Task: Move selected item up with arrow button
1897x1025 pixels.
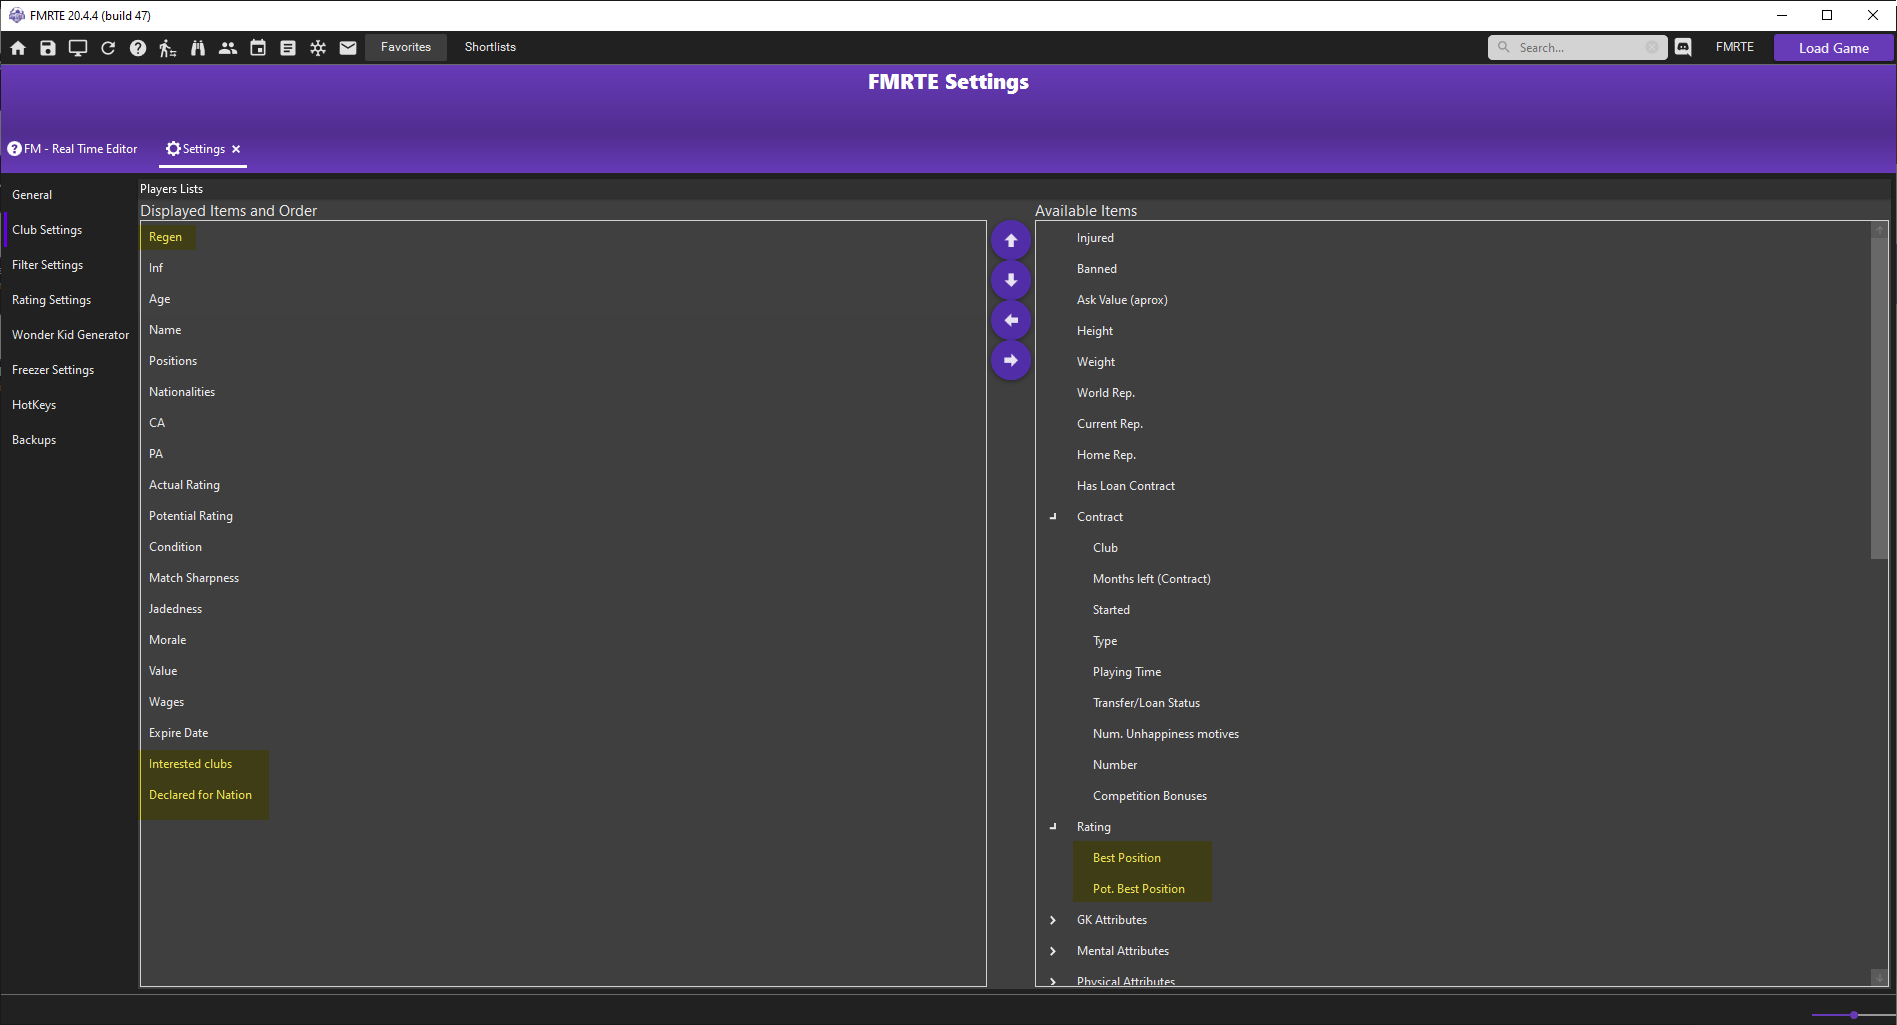Action: (x=1010, y=241)
